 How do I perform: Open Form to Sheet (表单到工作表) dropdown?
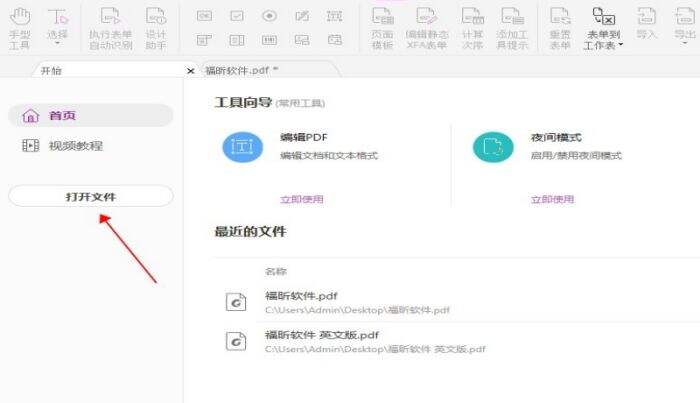click(604, 28)
